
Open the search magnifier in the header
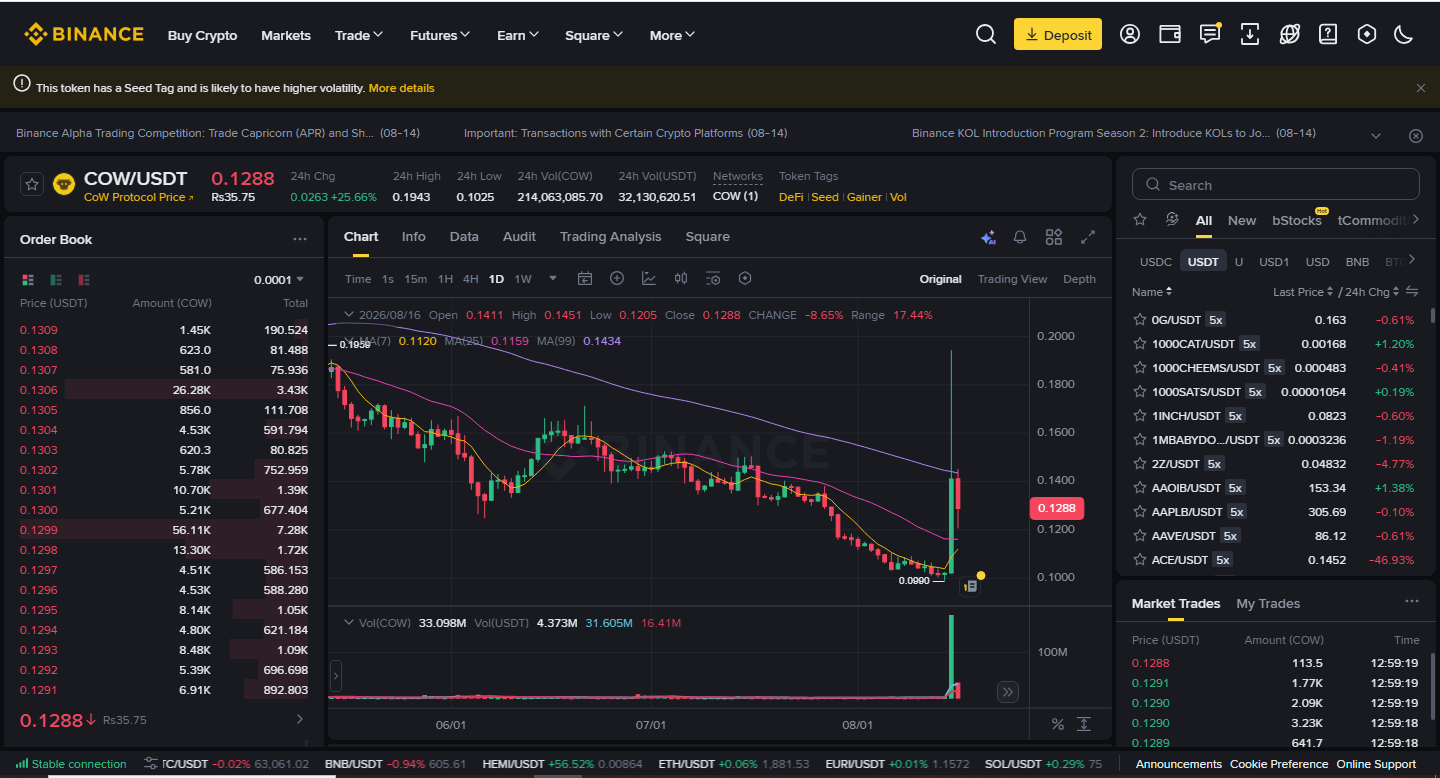pyautogui.click(x=986, y=34)
